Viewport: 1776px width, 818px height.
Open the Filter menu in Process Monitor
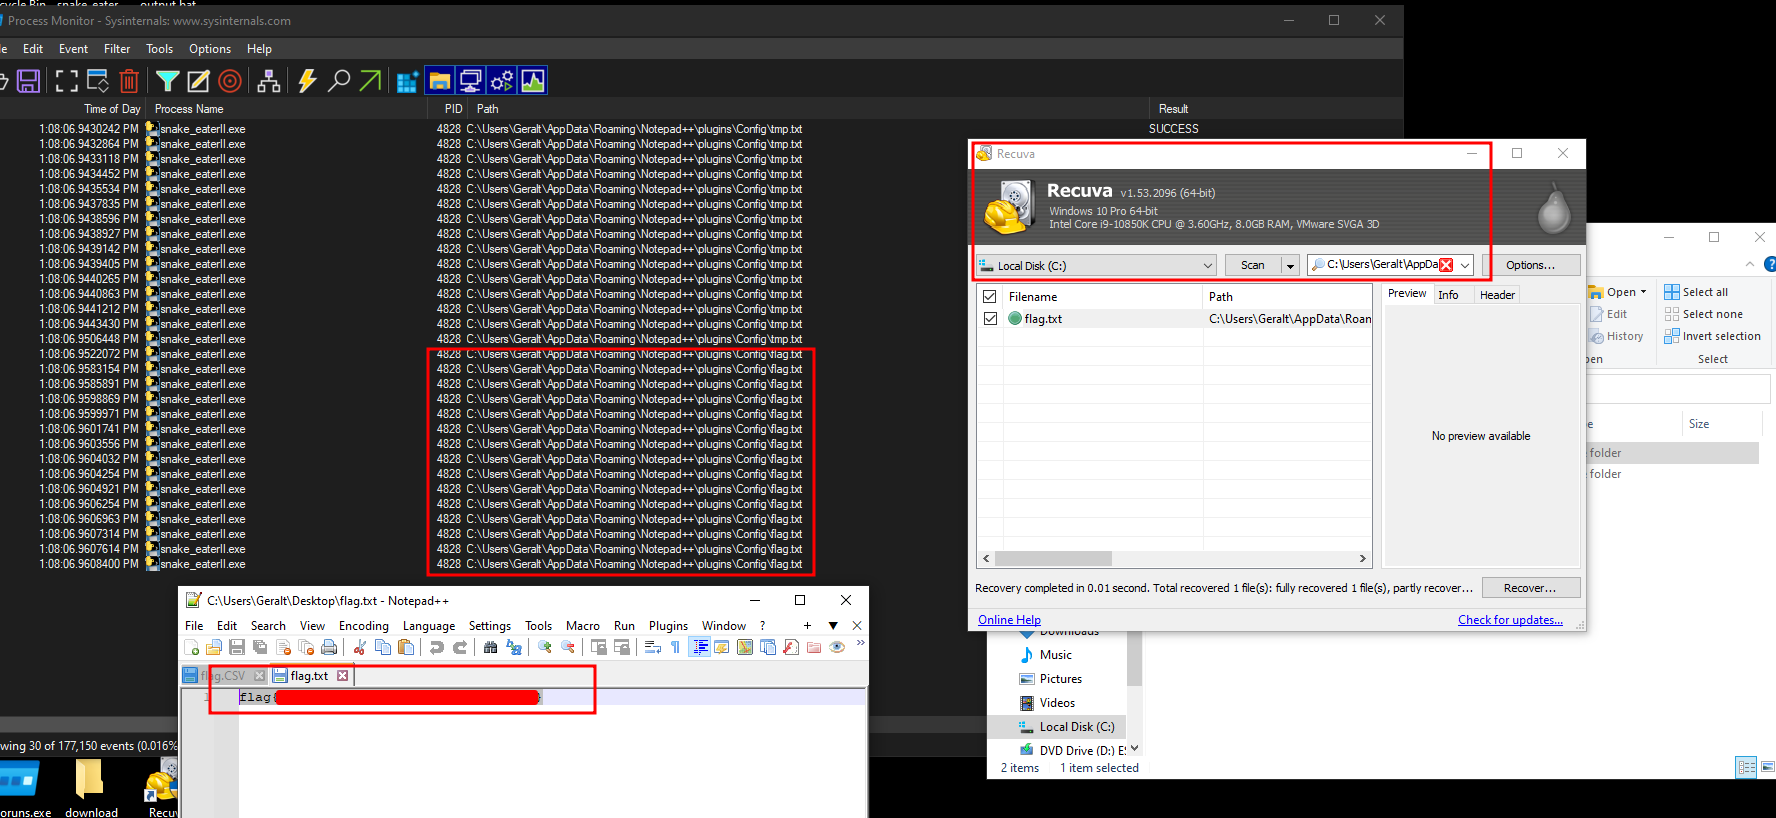[117, 49]
